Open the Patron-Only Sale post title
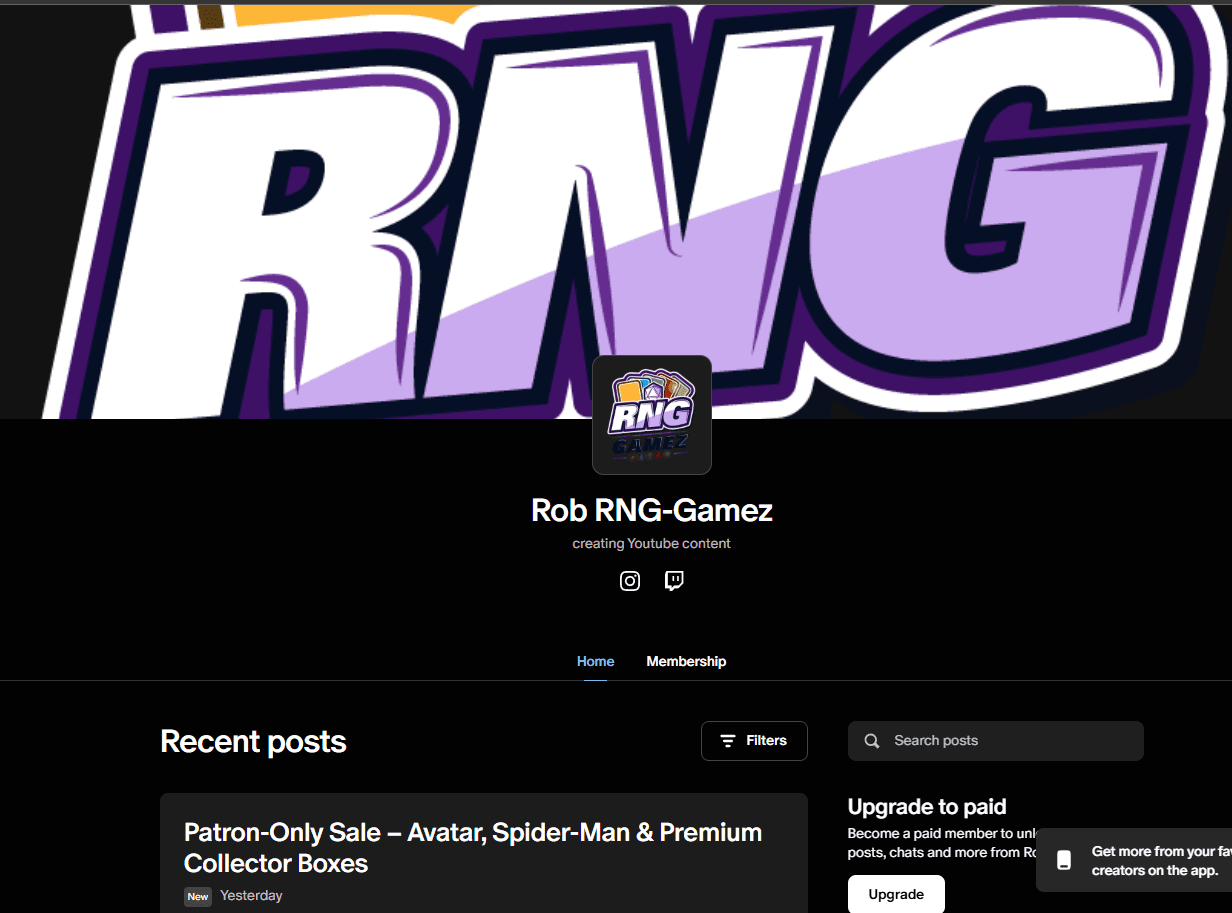 tap(473, 847)
